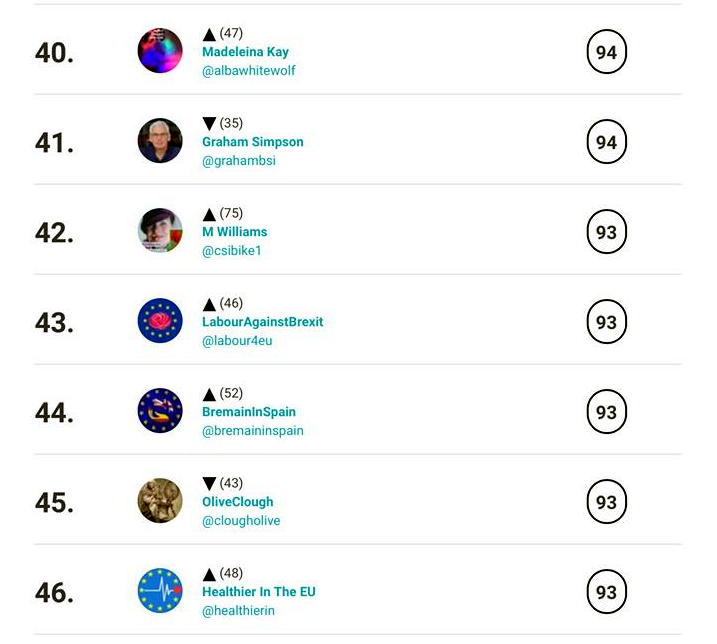The height and width of the screenshot is (644, 717).
Task: Open the OliveClough avatar image
Action: coord(160,501)
